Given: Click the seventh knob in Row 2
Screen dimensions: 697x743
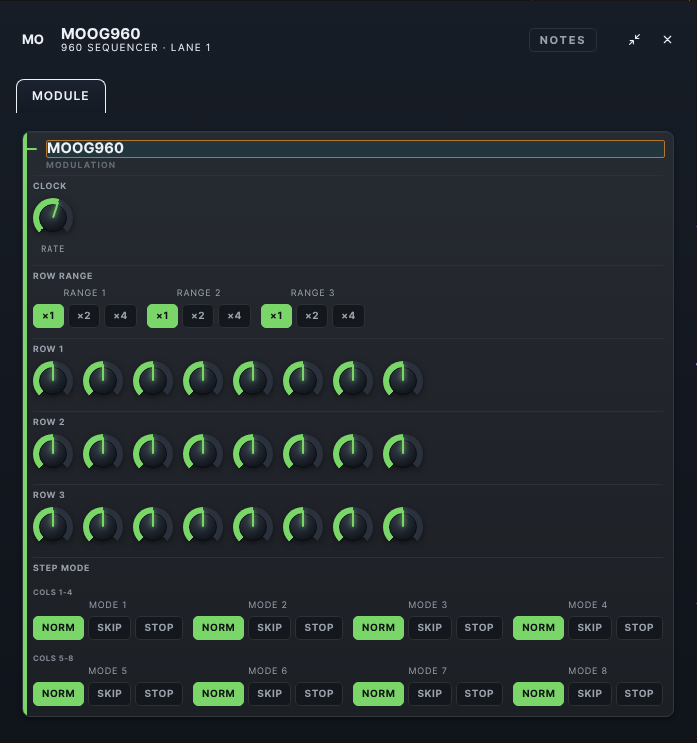Looking at the screenshot, I should coord(353,452).
